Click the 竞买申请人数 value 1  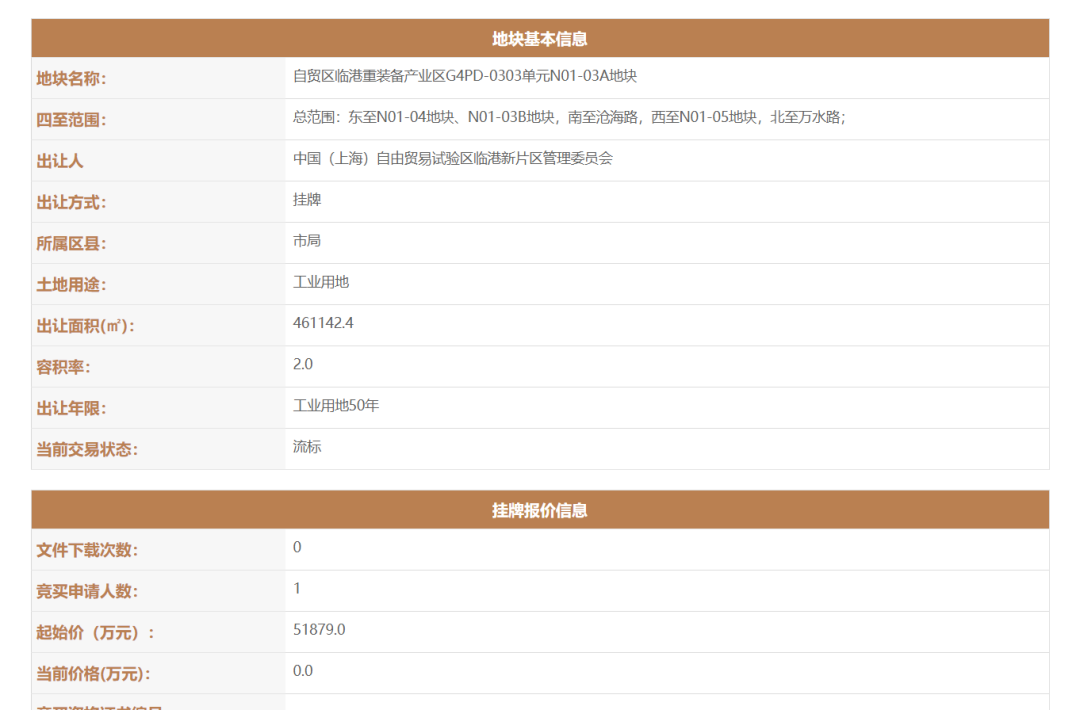coord(297,589)
